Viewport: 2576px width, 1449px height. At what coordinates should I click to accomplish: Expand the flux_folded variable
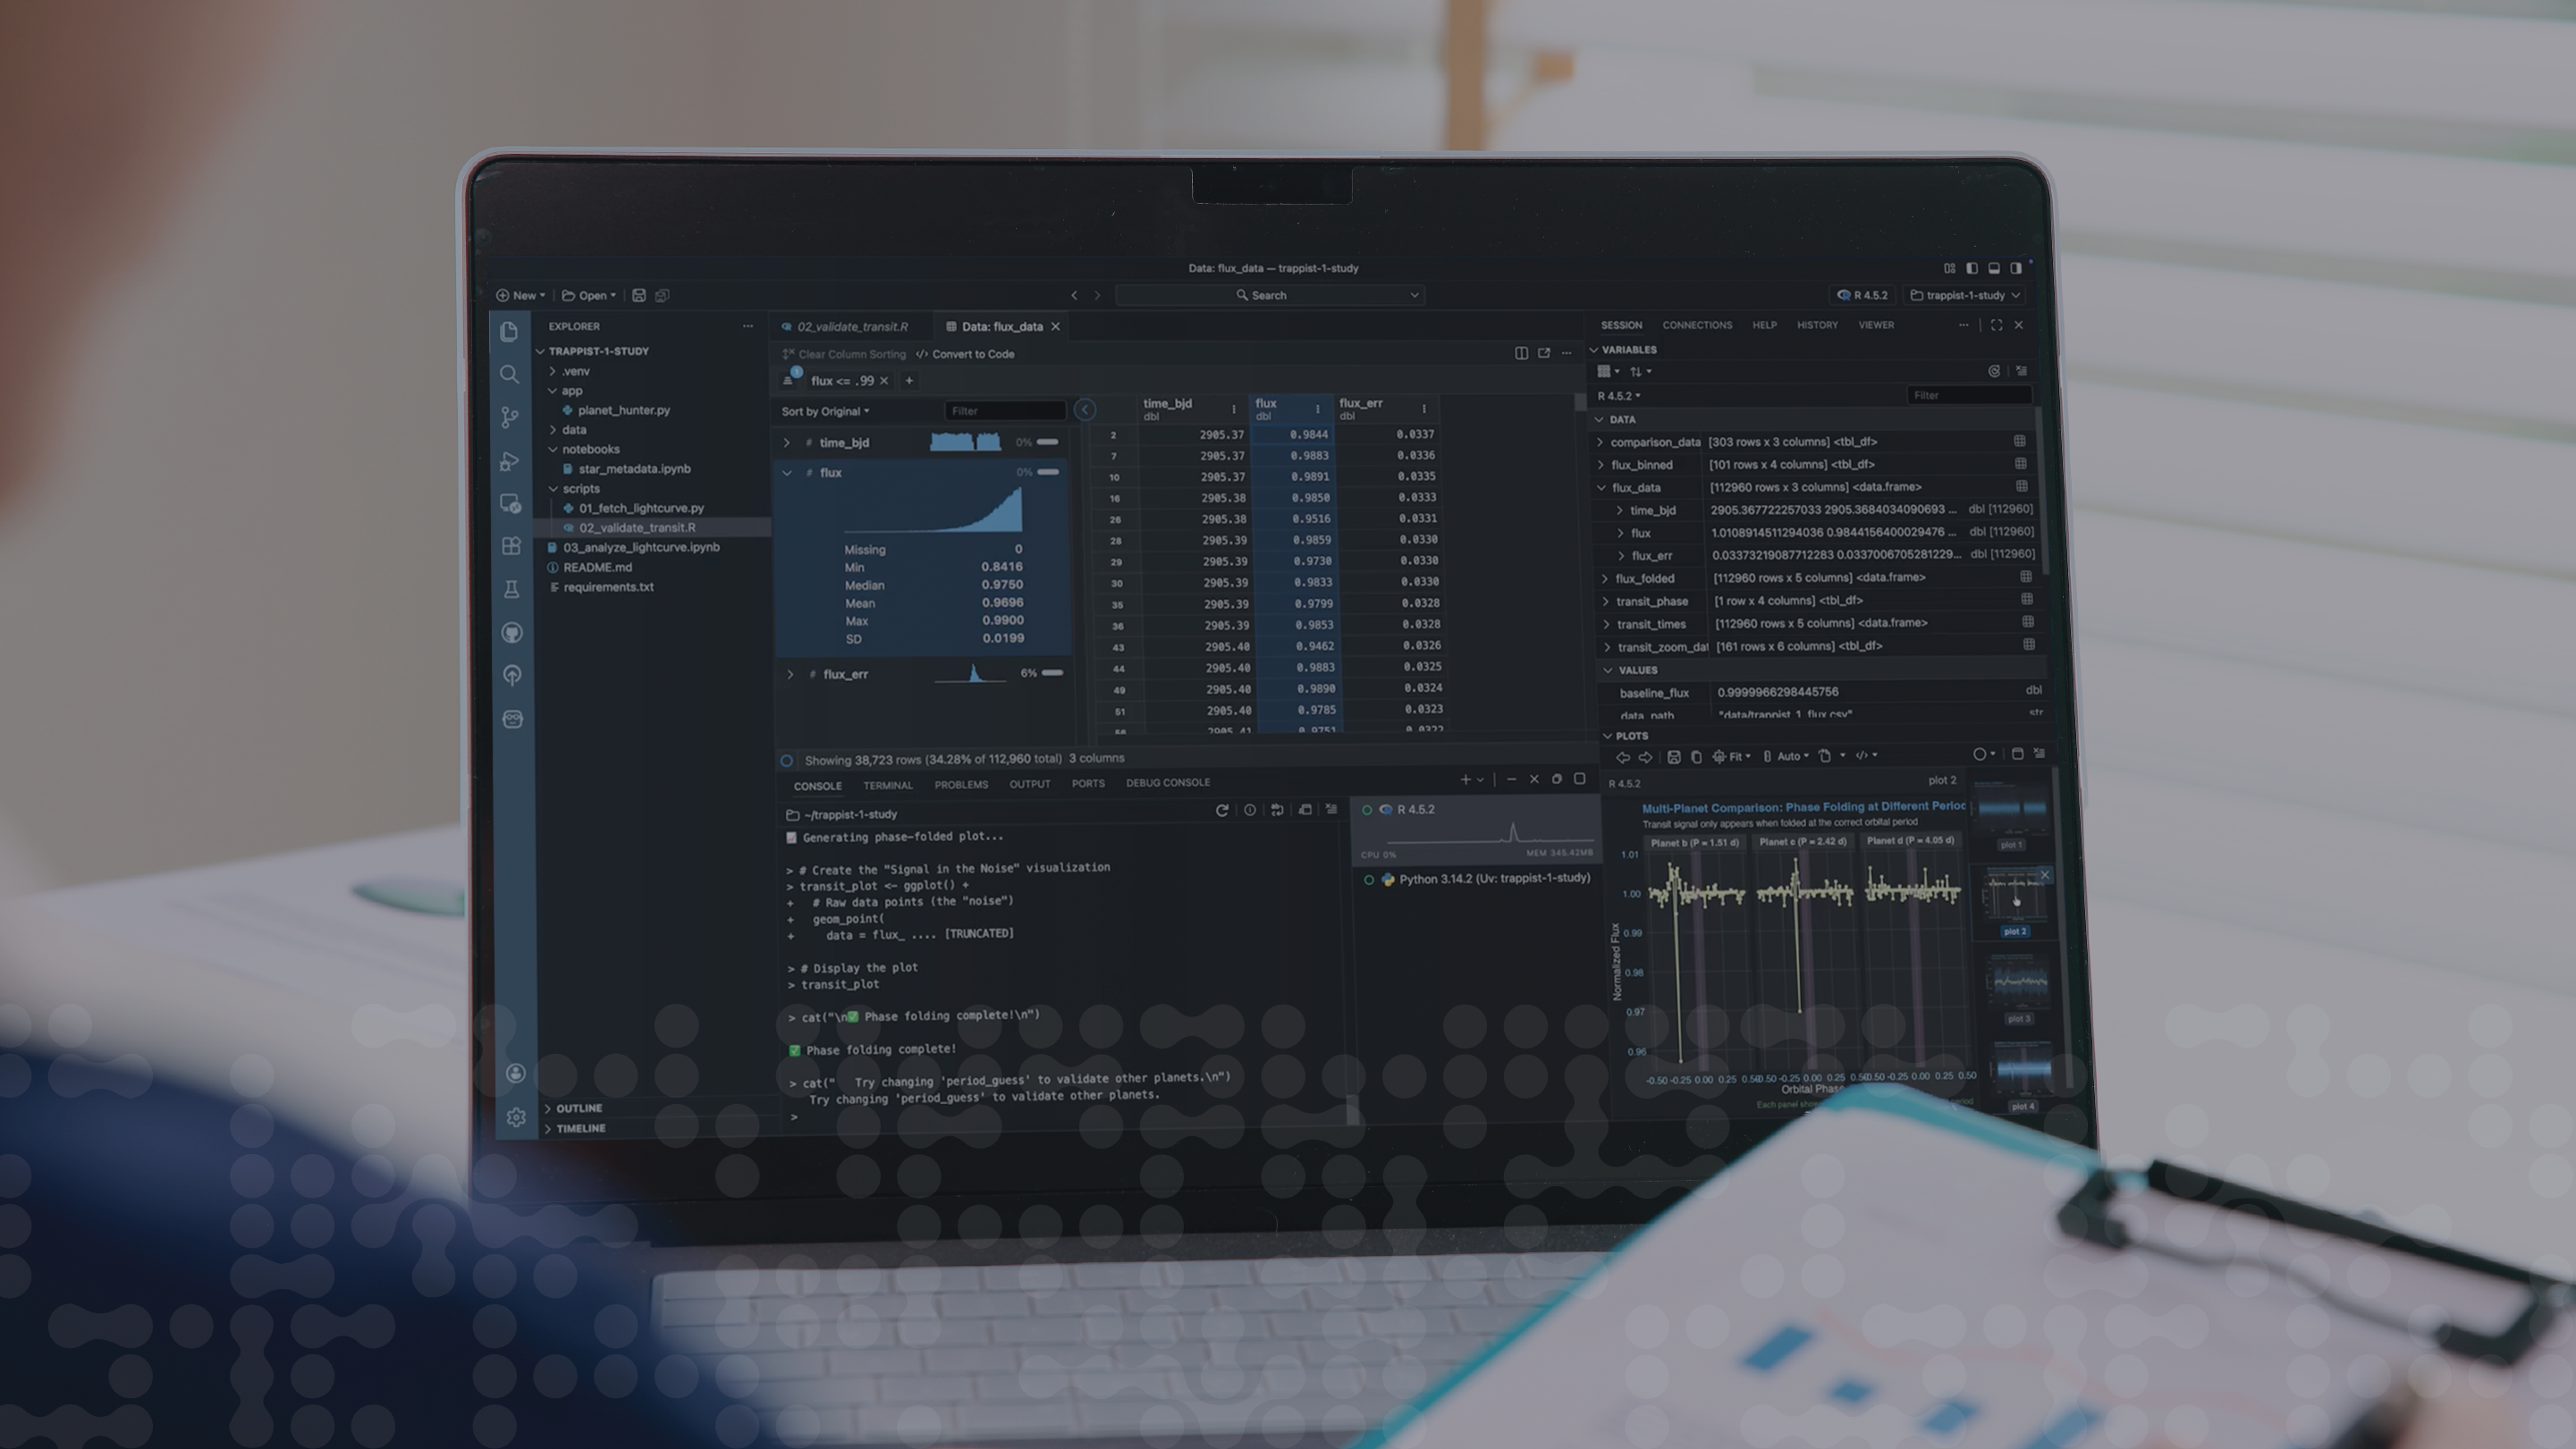click(x=1605, y=579)
